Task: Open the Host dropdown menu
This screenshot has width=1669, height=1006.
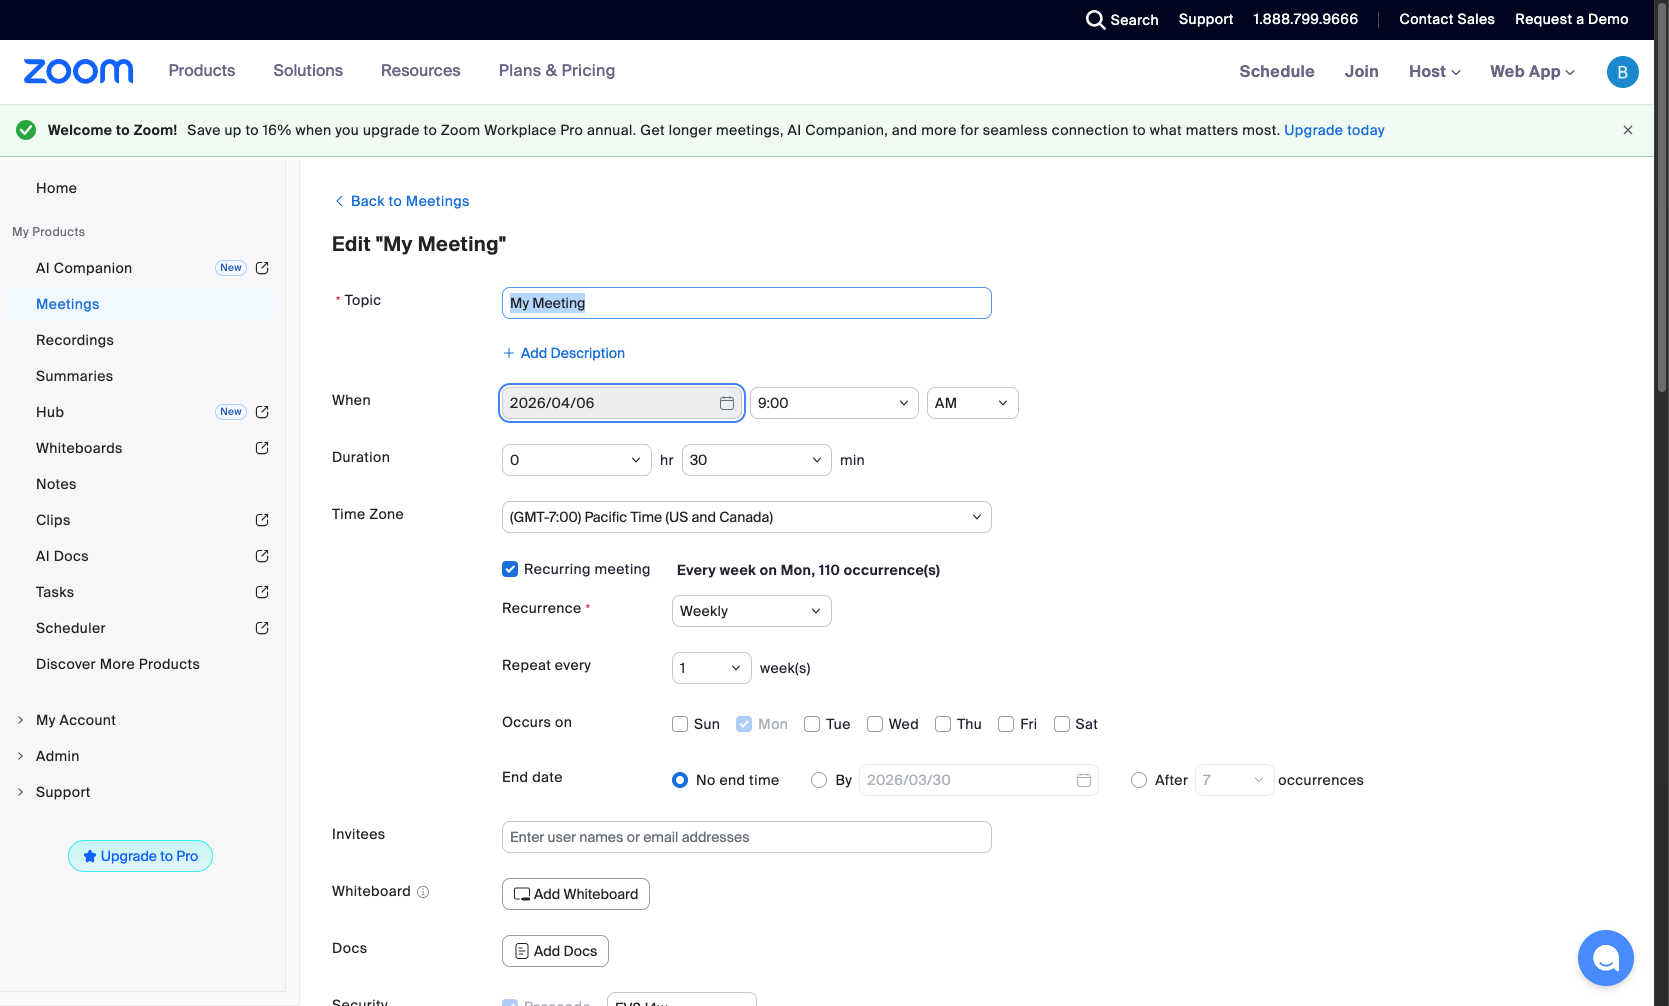Action: click(x=1435, y=72)
